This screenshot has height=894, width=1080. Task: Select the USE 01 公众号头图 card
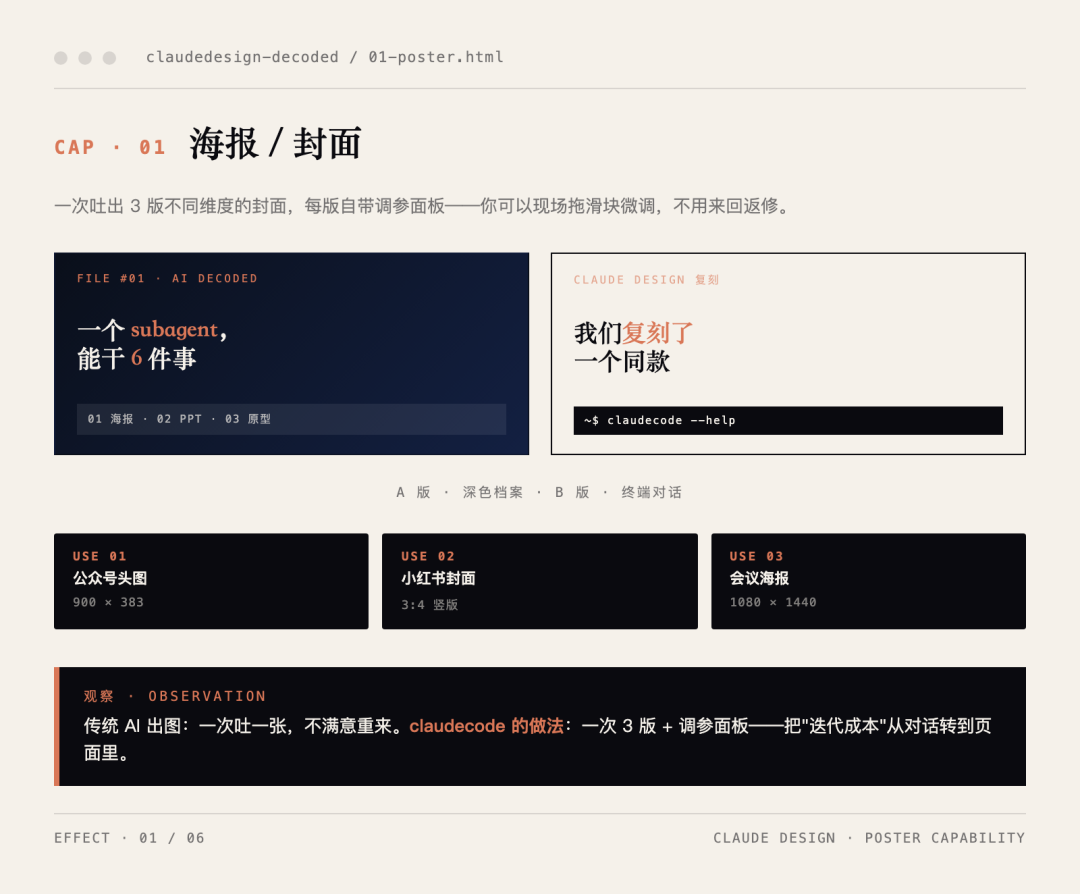pyautogui.click(x=211, y=581)
